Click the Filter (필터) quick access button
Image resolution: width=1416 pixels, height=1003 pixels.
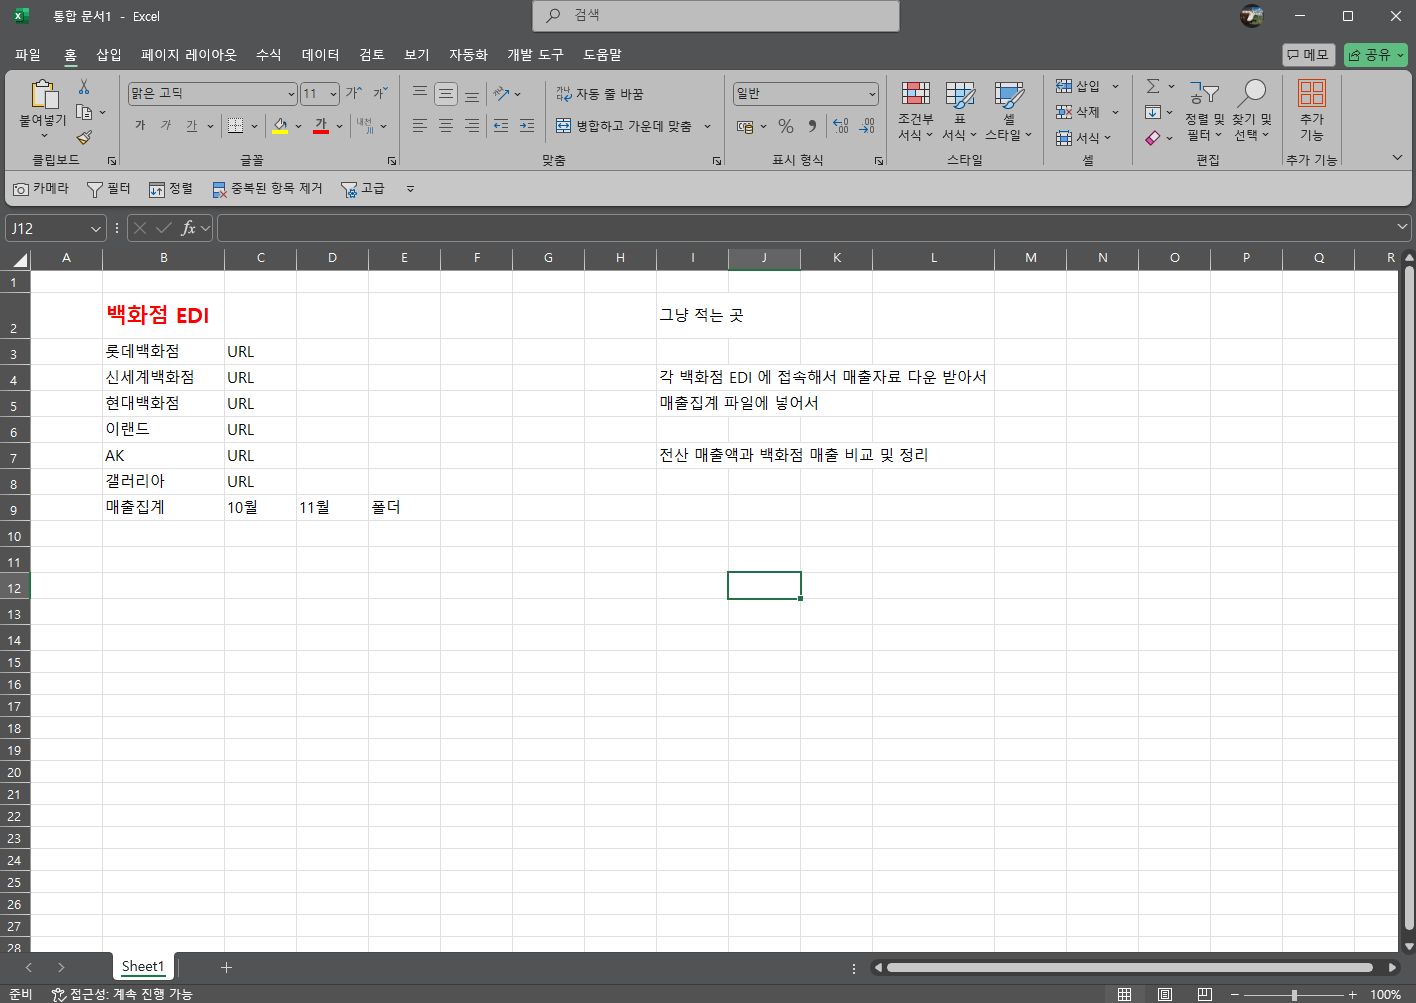pyautogui.click(x=108, y=189)
